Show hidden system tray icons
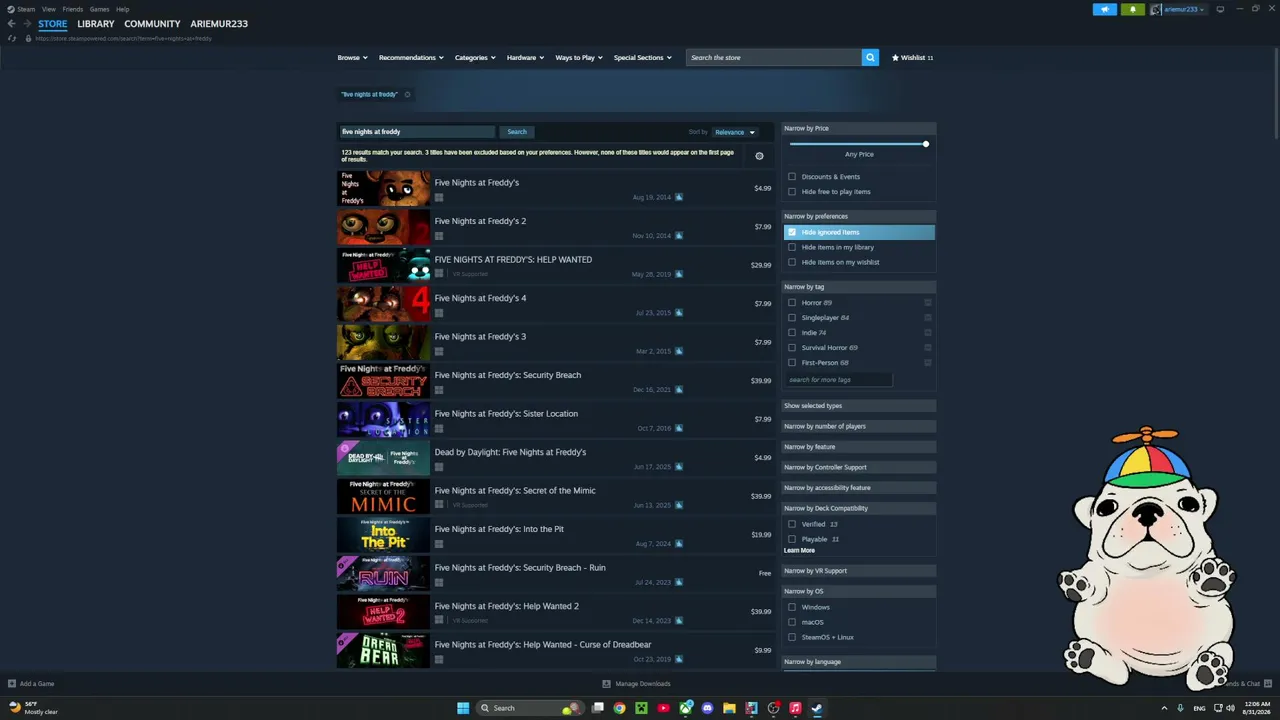 point(1165,708)
